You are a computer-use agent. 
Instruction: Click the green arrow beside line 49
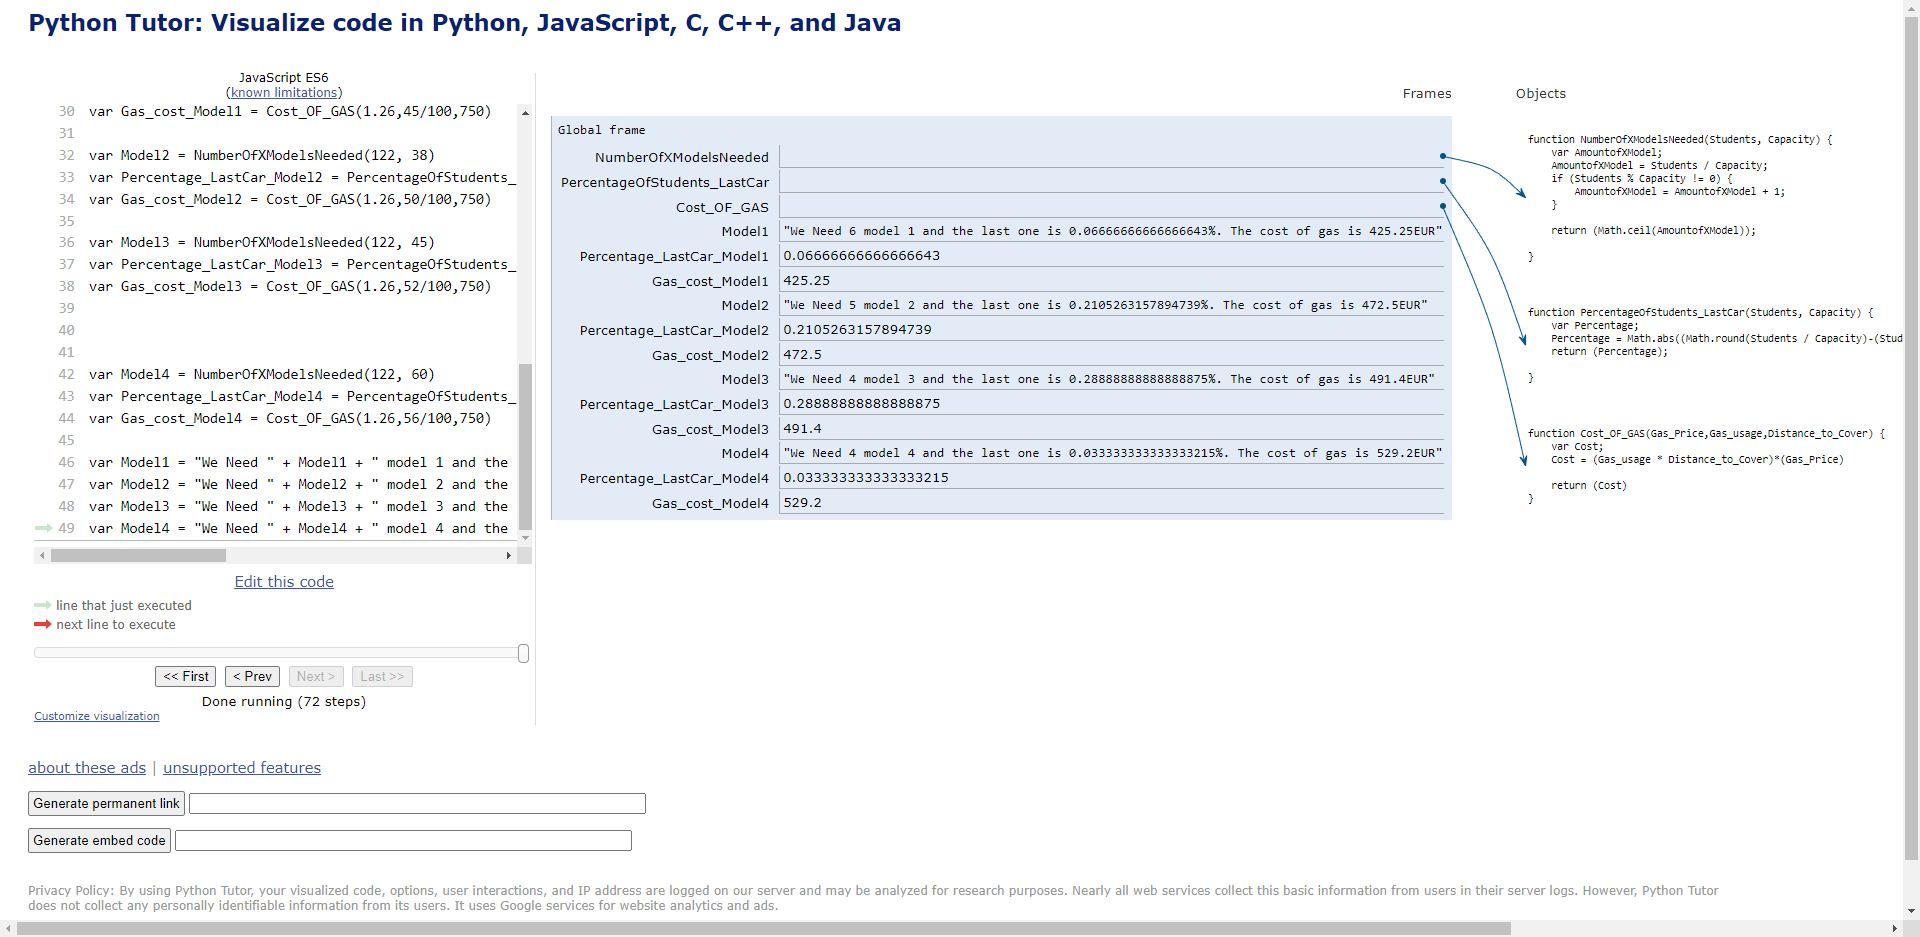click(43, 528)
